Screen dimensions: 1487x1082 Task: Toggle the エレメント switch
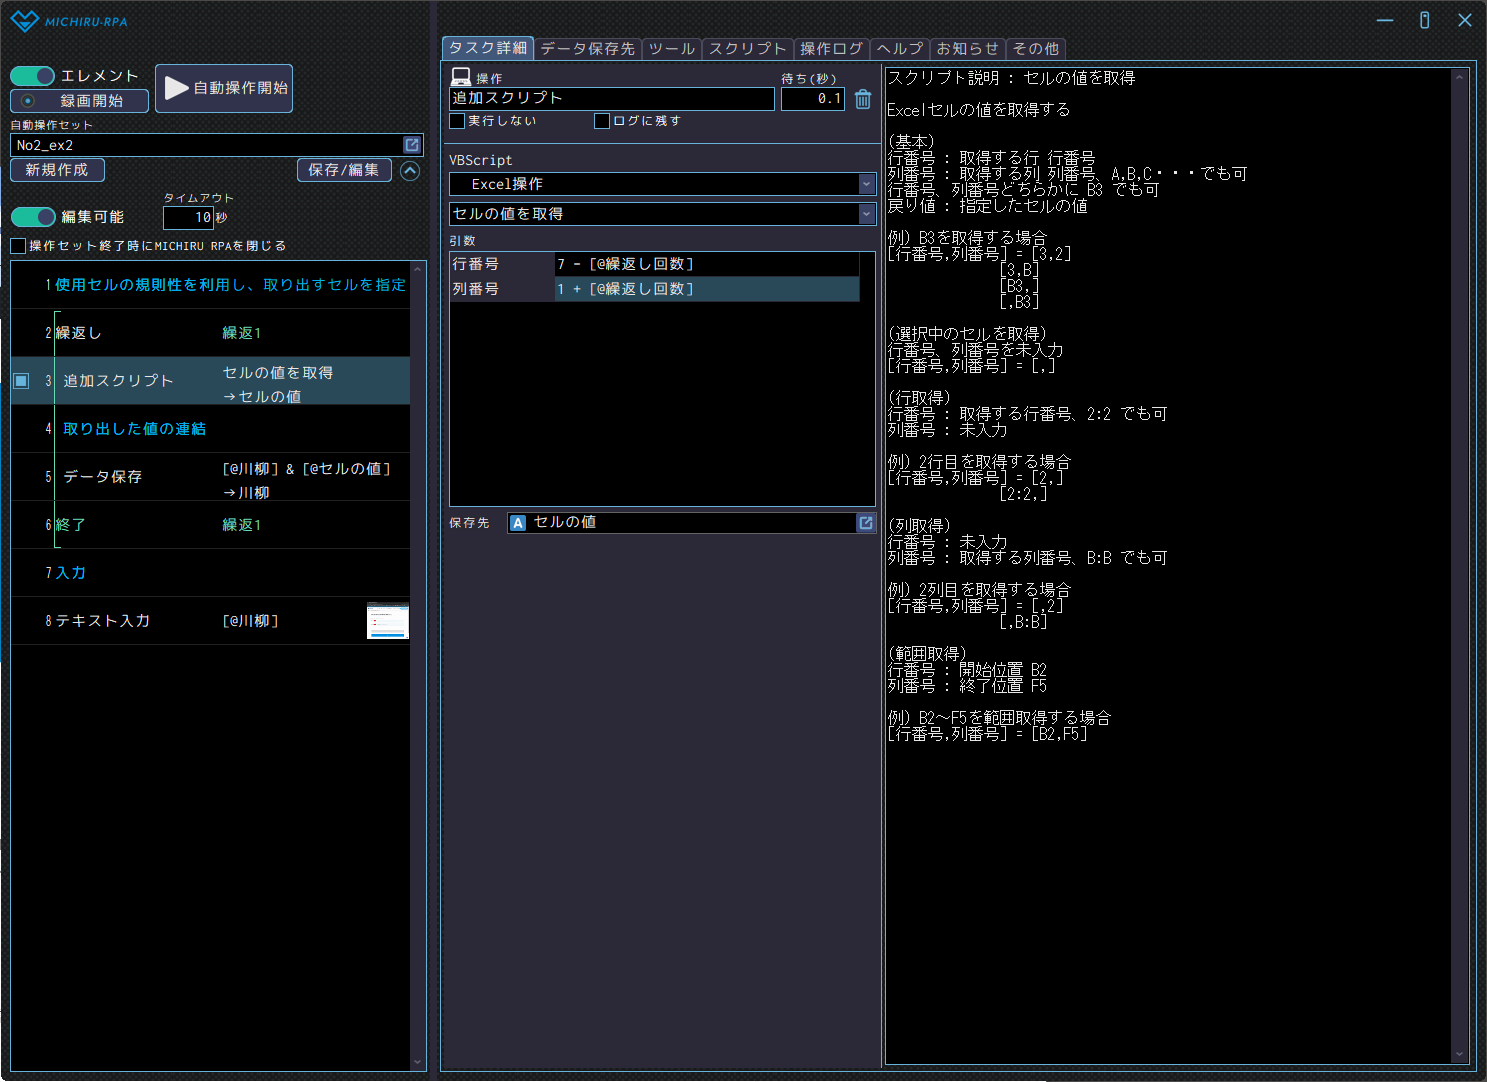click(x=33, y=76)
